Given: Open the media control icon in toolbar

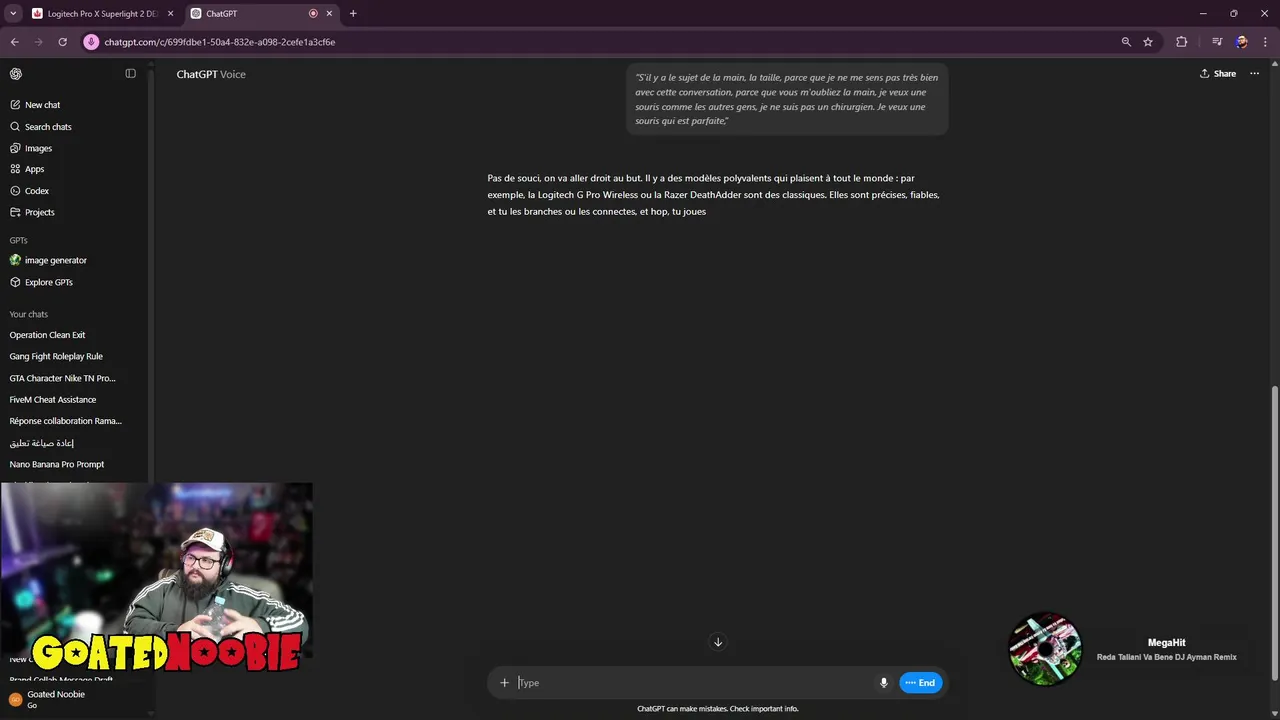Looking at the screenshot, I should [1217, 42].
